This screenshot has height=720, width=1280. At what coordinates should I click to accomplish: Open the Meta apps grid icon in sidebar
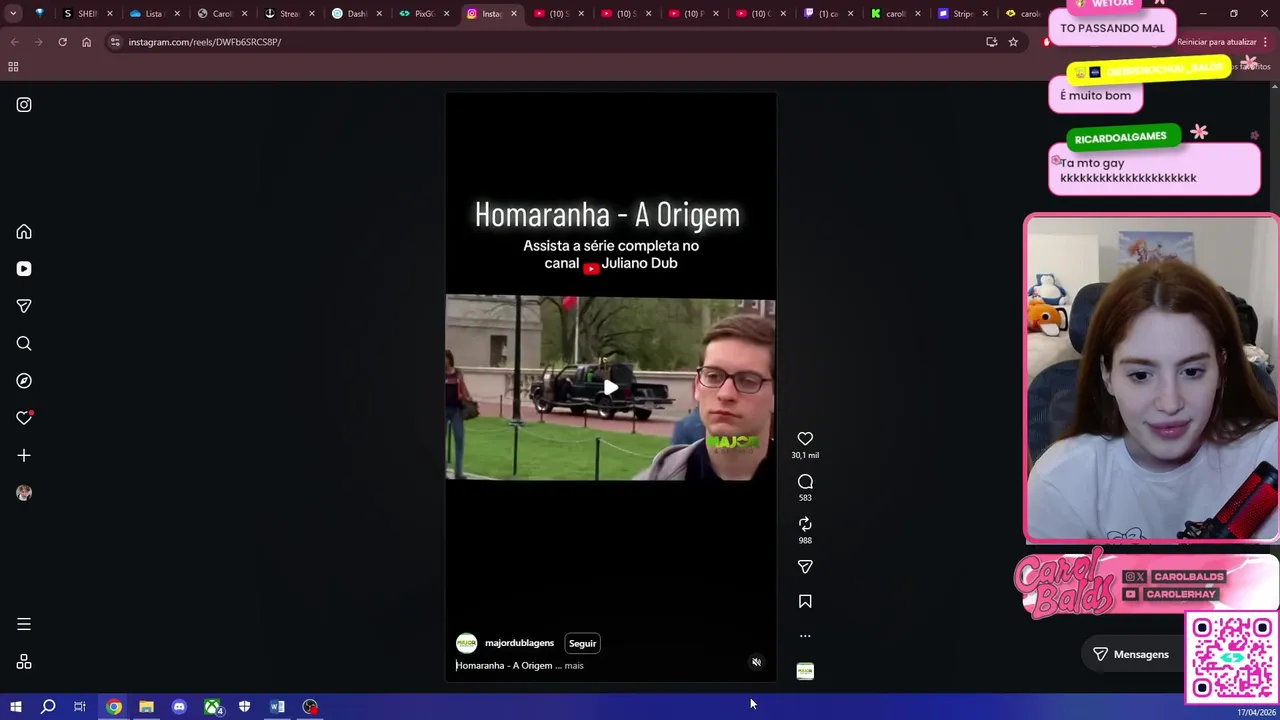tap(24, 662)
